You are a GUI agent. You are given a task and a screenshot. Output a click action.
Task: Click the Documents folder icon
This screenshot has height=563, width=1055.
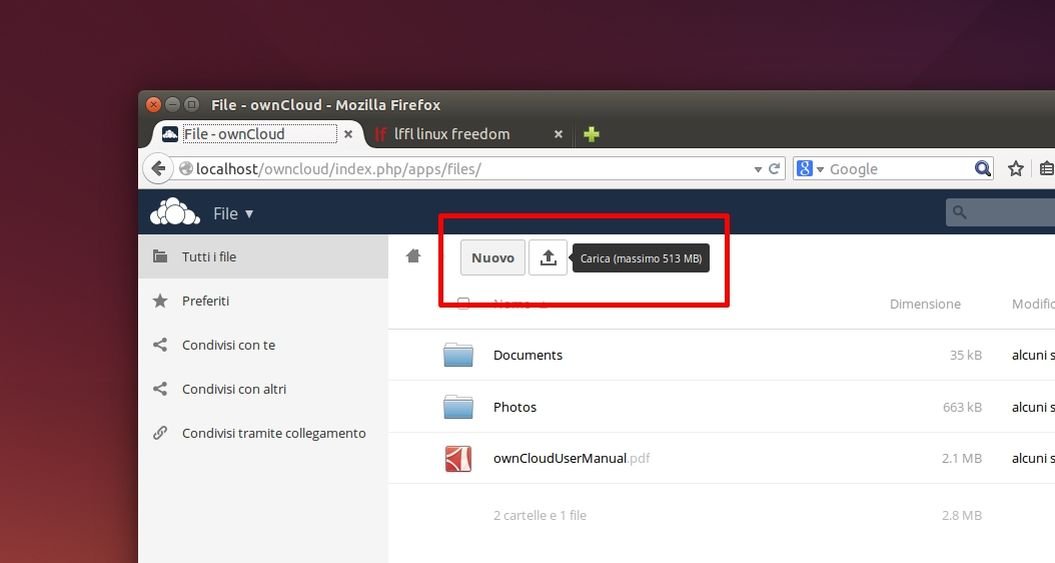click(x=458, y=354)
